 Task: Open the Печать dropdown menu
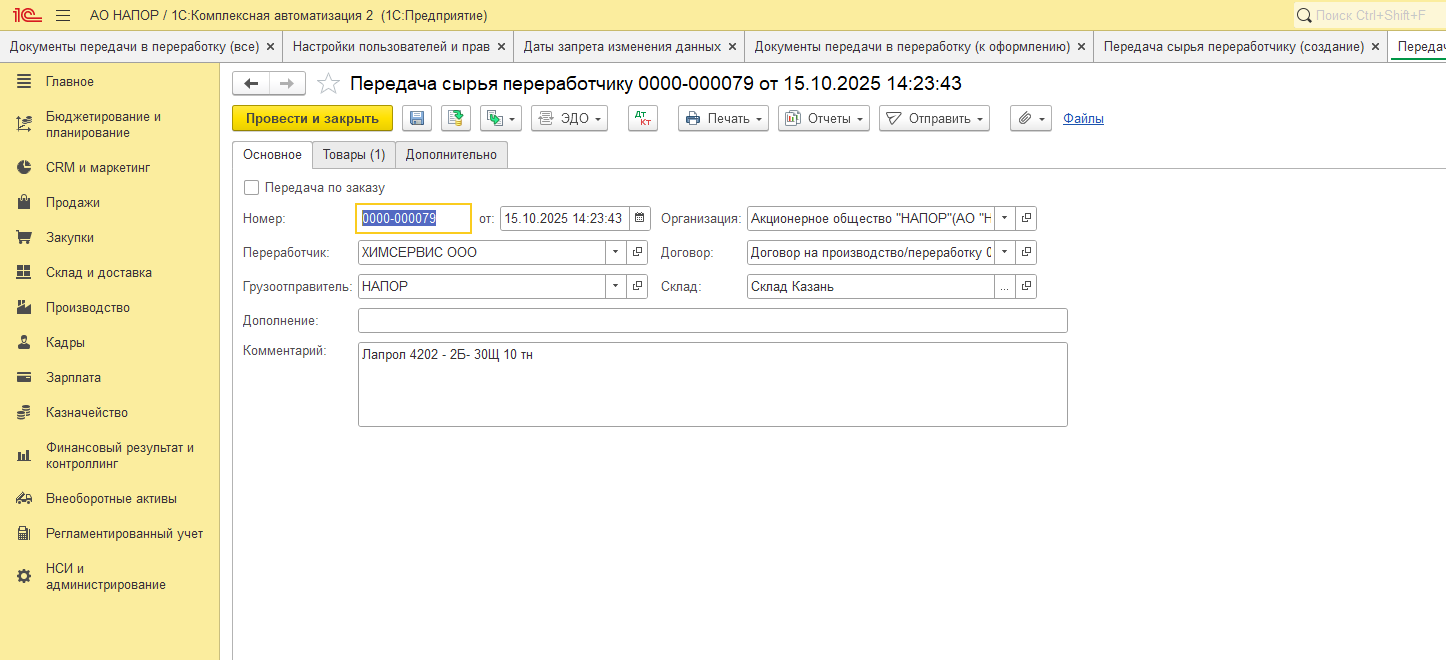point(723,118)
